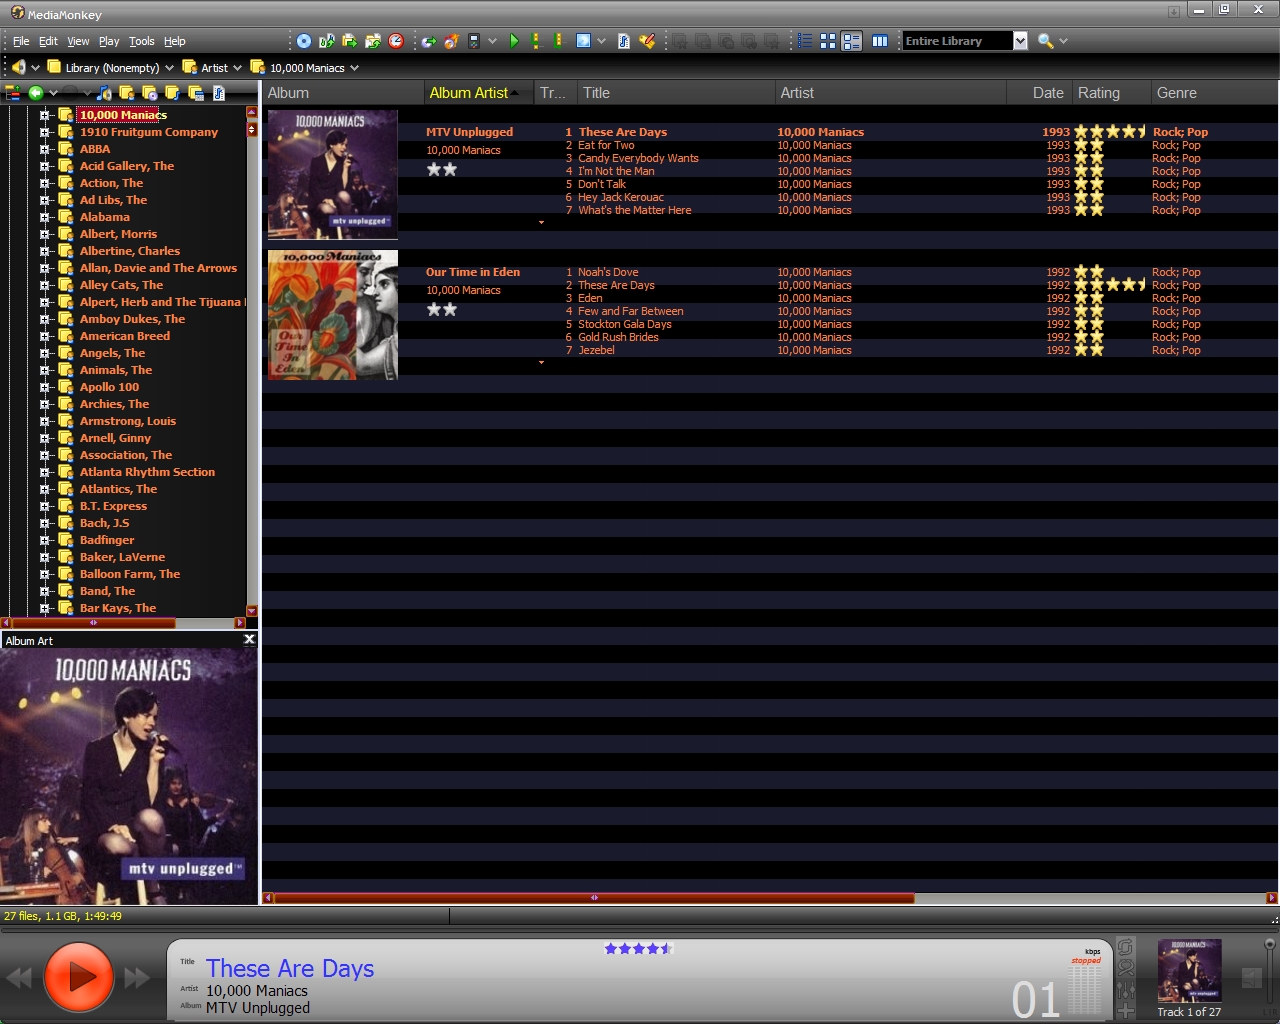Click the magnifying glass search icon

click(1045, 41)
